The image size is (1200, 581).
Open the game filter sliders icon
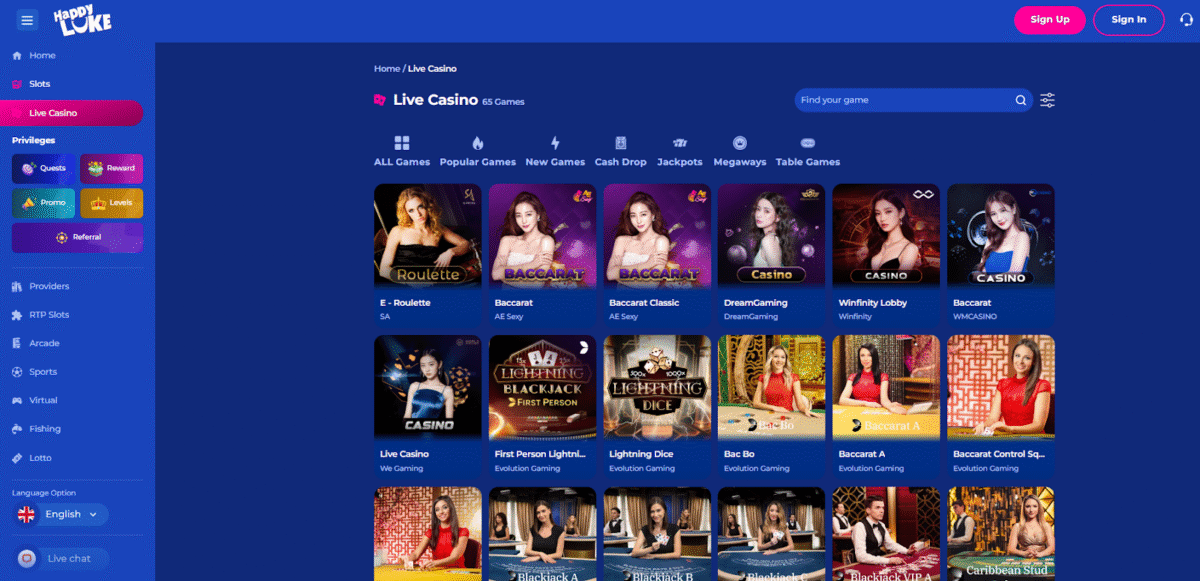coord(1047,100)
